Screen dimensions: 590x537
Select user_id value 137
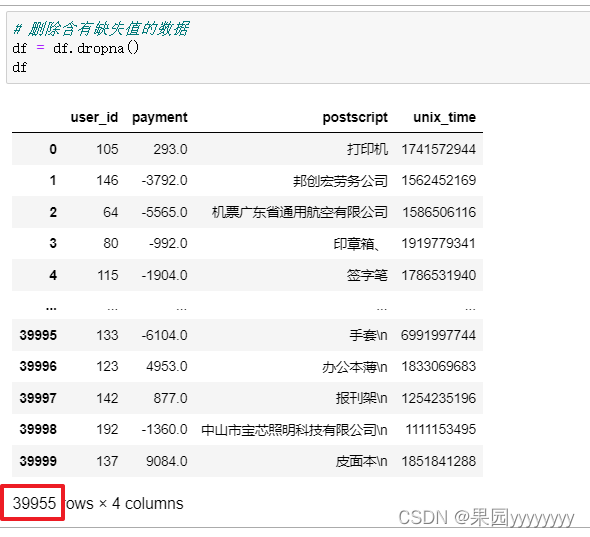[x=107, y=462]
